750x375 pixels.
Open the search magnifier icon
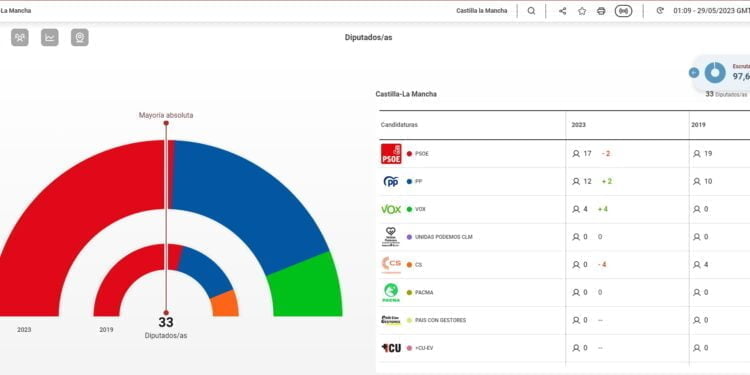tap(531, 11)
